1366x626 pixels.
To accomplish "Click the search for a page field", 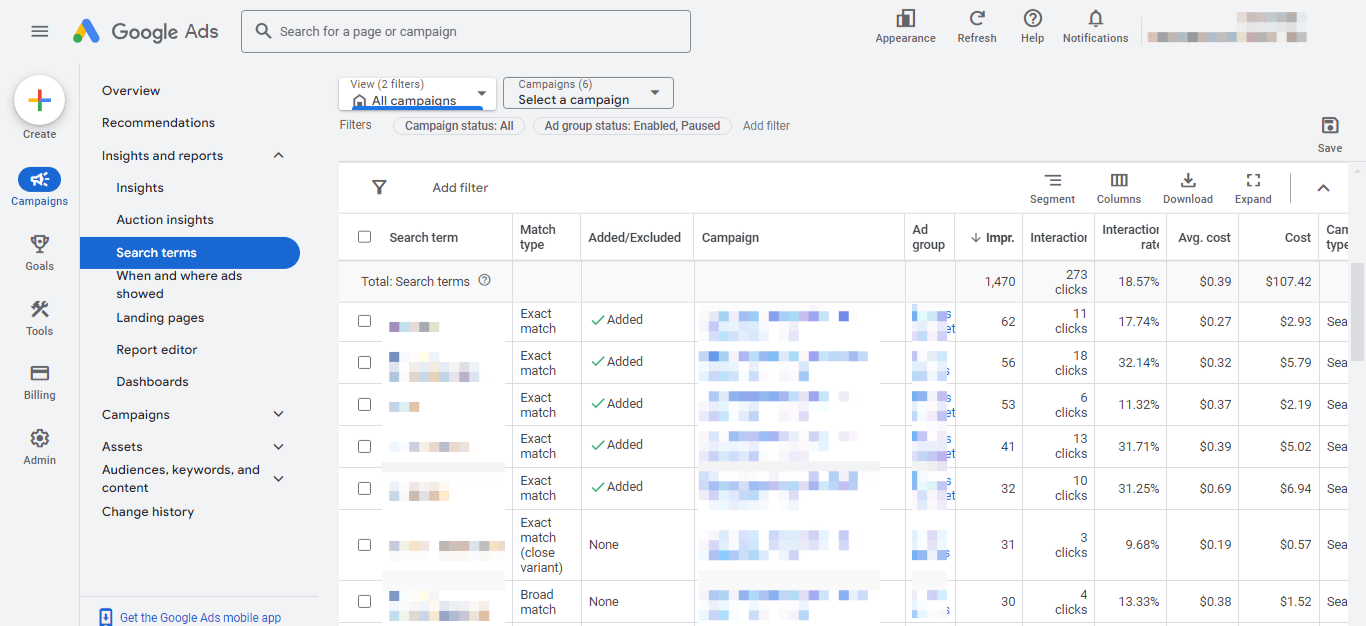I will point(466,31).
